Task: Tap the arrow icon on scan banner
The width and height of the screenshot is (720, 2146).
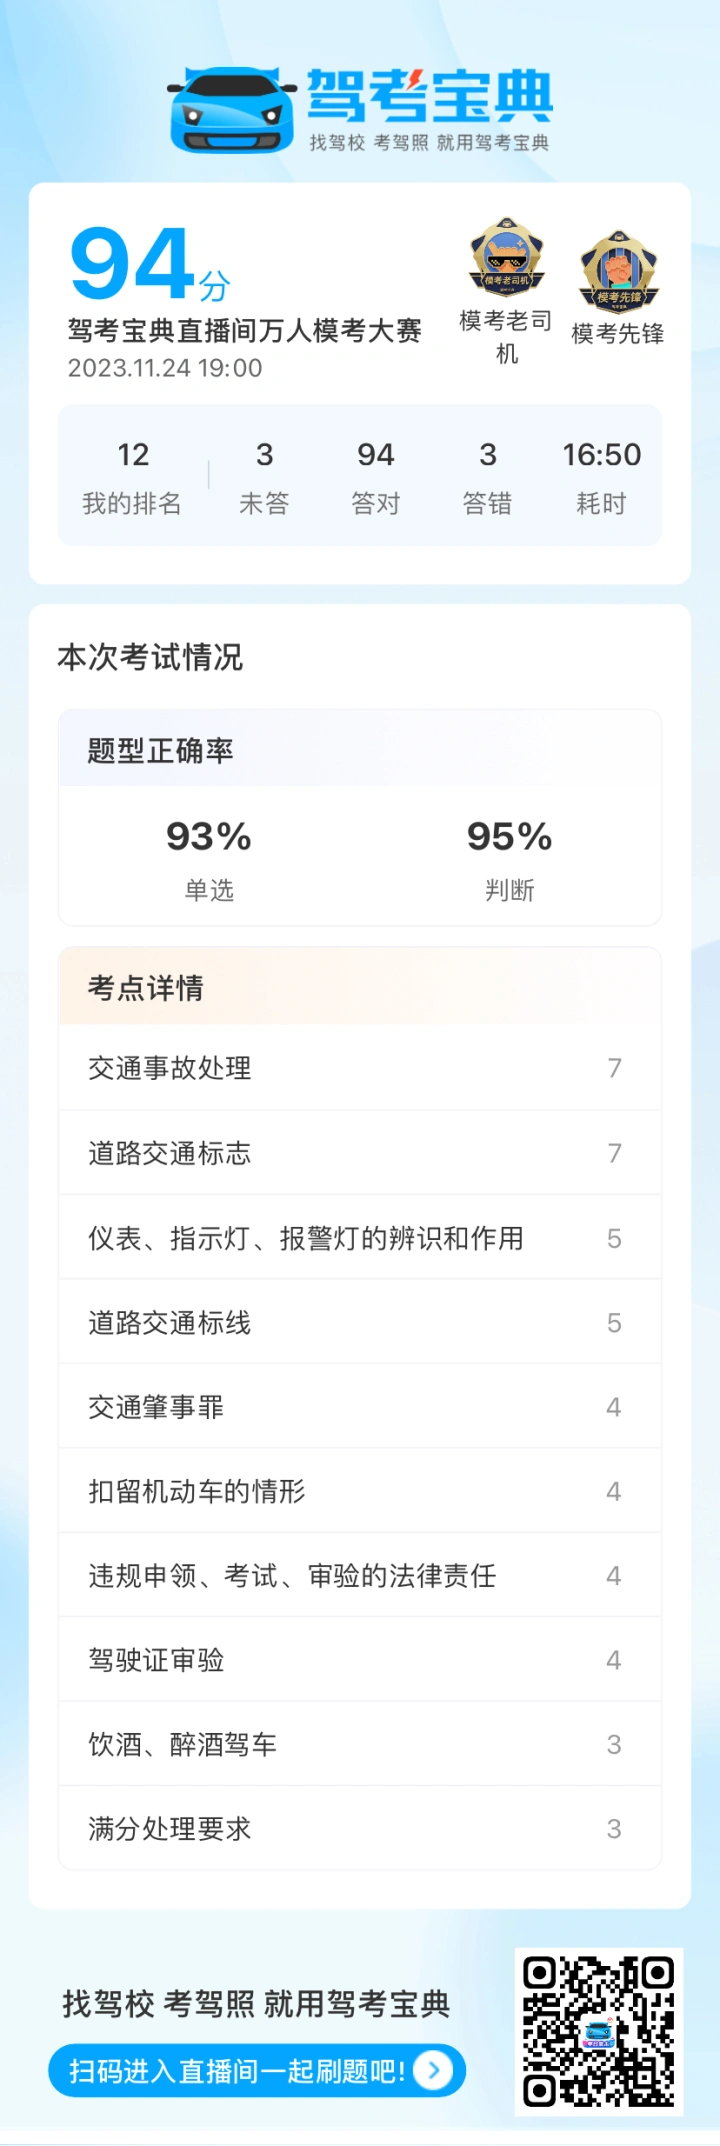Action: coord(433,2070)
